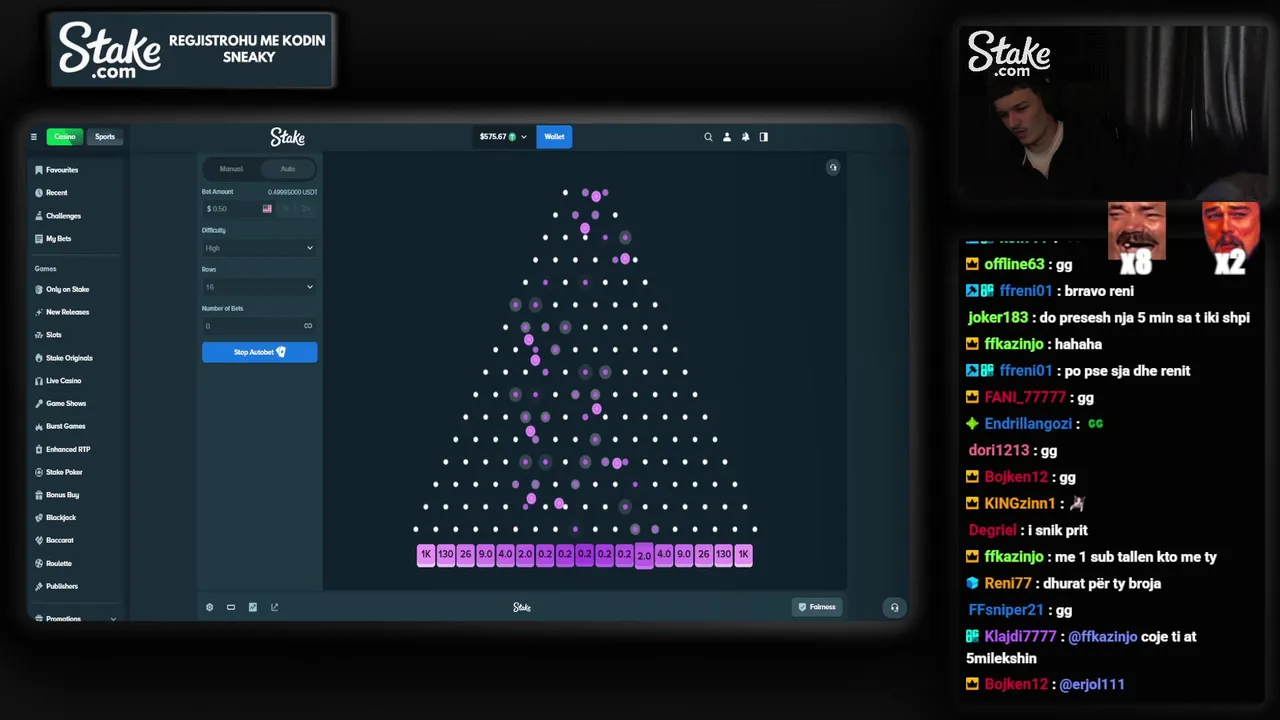Open the Wallet button
The width and height of the screenshot is (1280, 720).
click(554, 137)
